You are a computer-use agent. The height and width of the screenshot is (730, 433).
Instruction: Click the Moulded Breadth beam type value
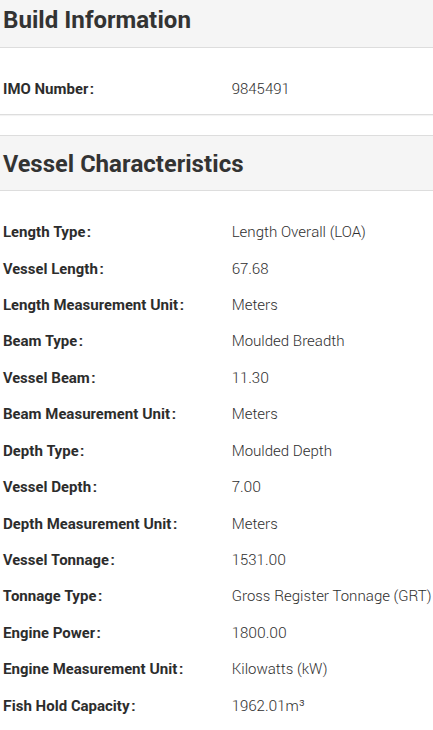tap(288, 341)
